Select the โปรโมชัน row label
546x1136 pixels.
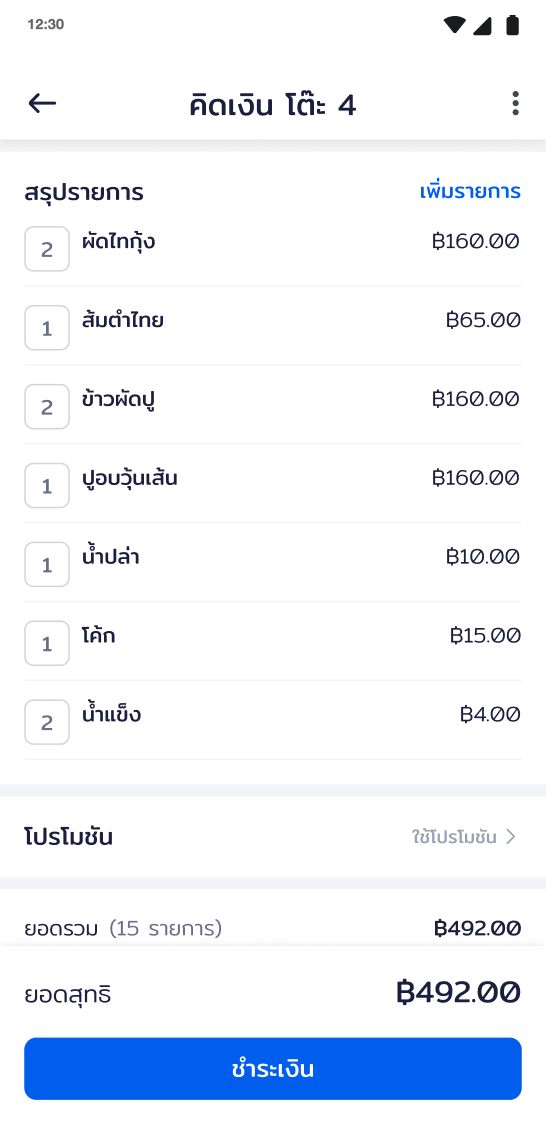point(69,838)
